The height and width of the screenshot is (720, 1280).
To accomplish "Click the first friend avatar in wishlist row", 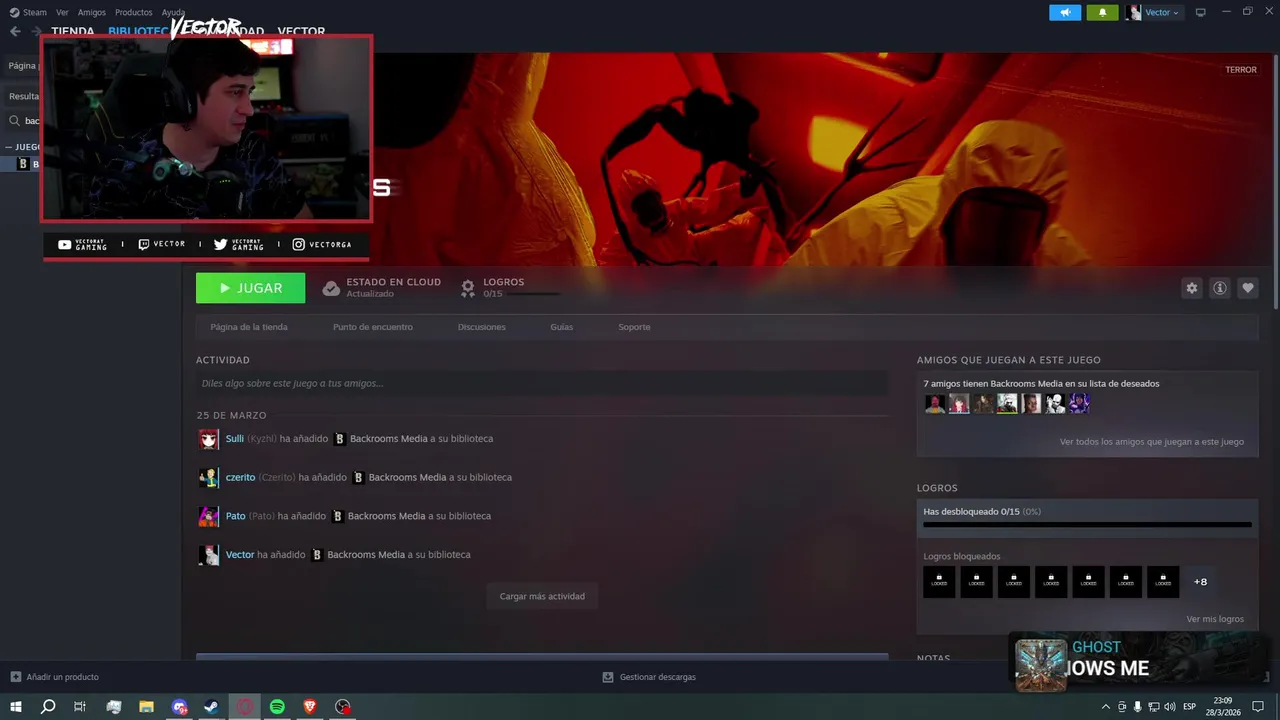I will (934, 403).
